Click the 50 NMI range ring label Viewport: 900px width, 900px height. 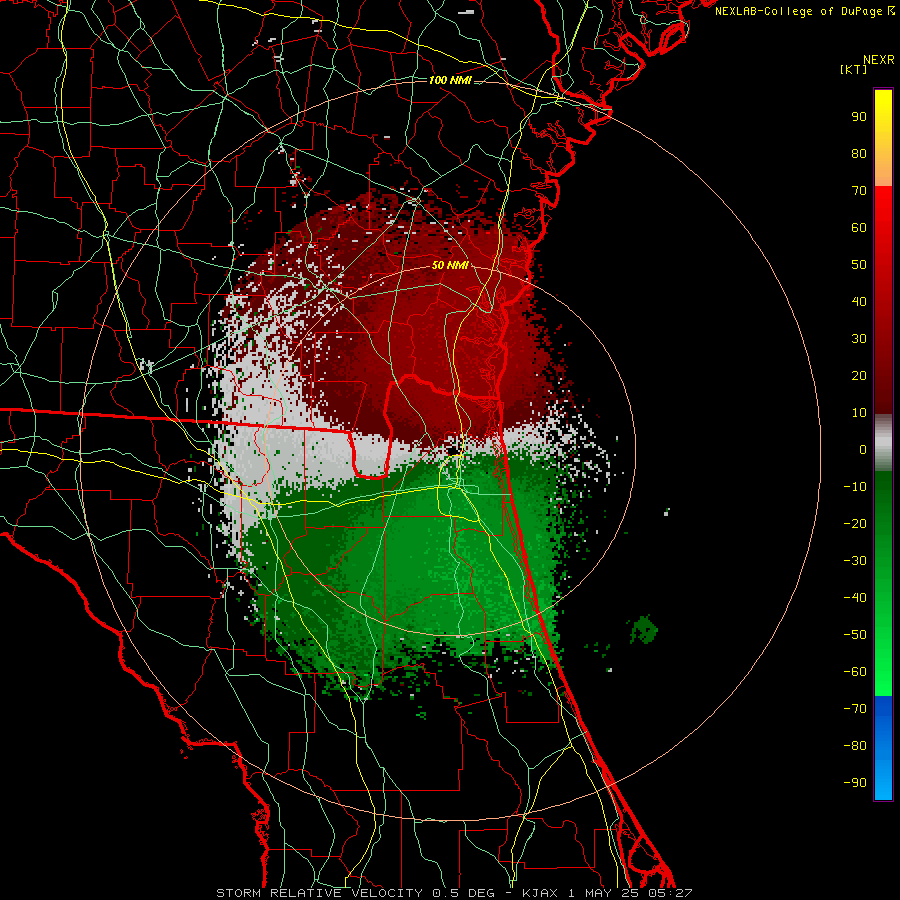[450, 265]
